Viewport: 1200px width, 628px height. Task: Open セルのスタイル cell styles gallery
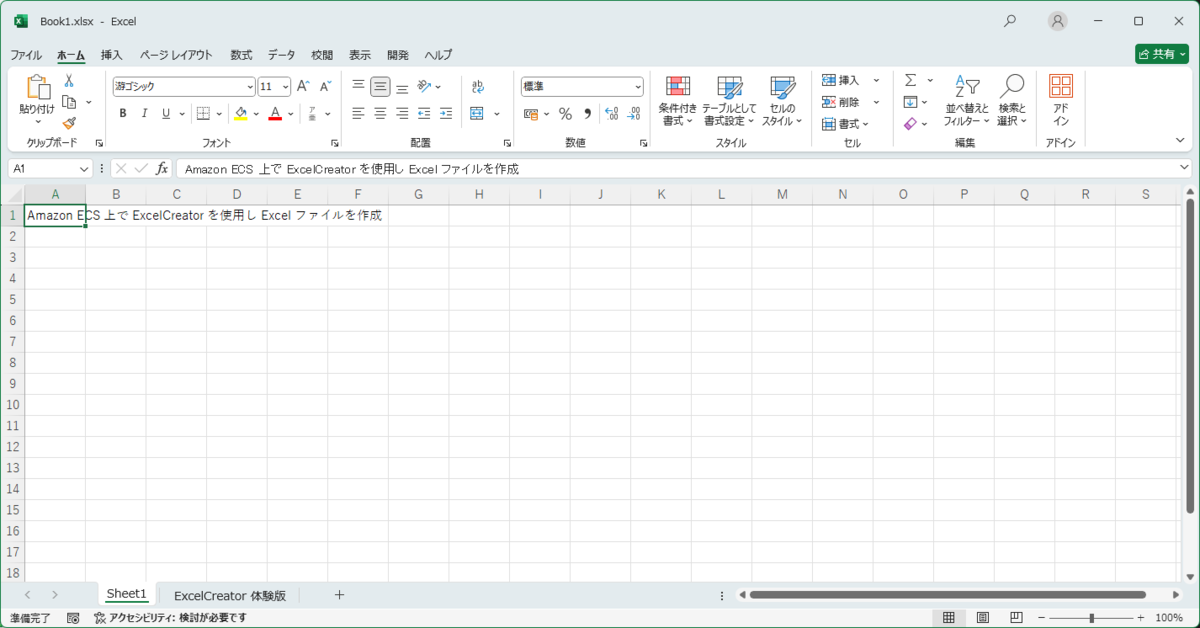pyautogui.click(x=782, y=101)
